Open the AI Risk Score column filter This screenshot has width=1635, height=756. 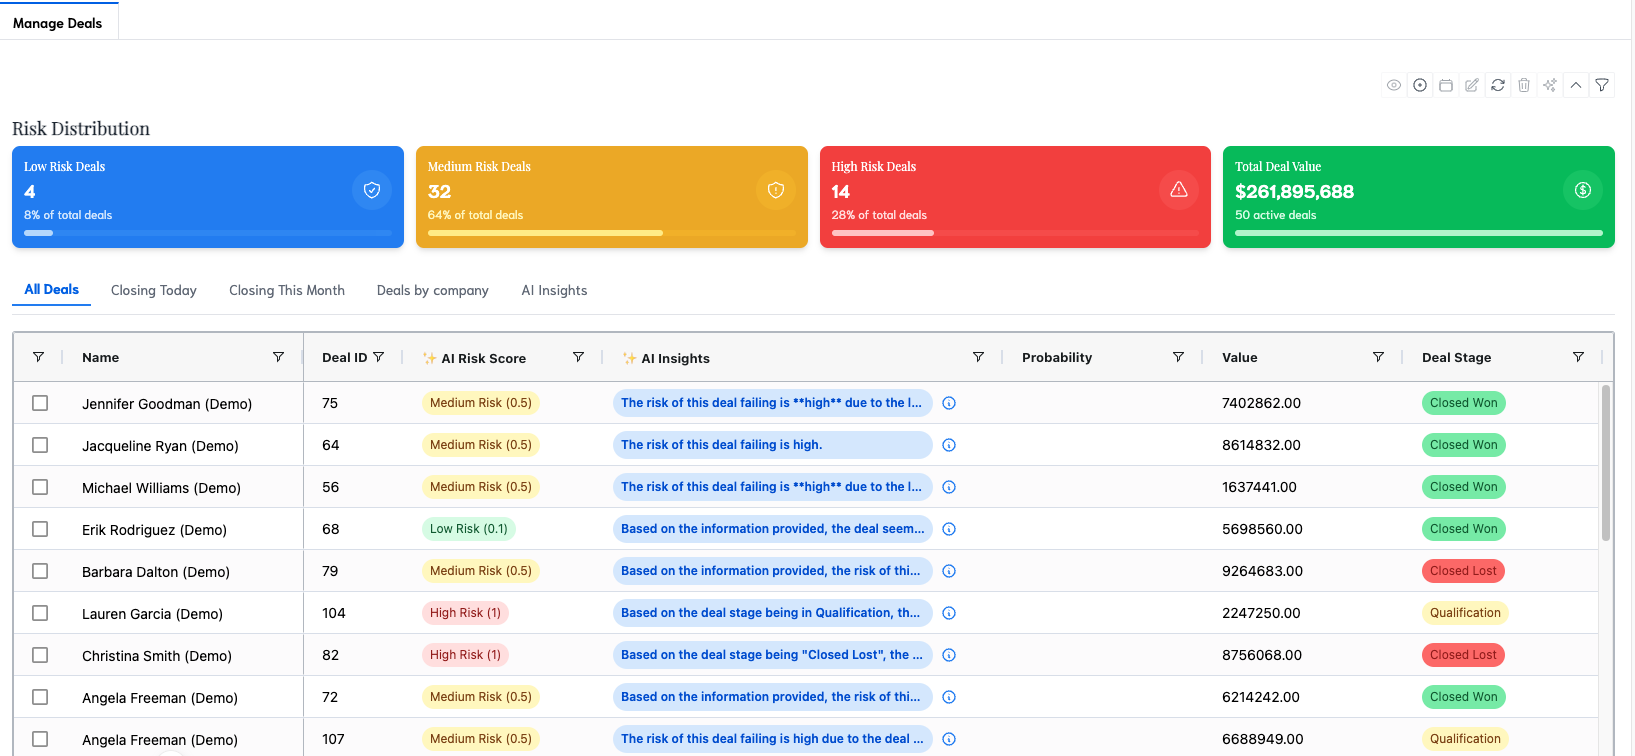(578, 357)
